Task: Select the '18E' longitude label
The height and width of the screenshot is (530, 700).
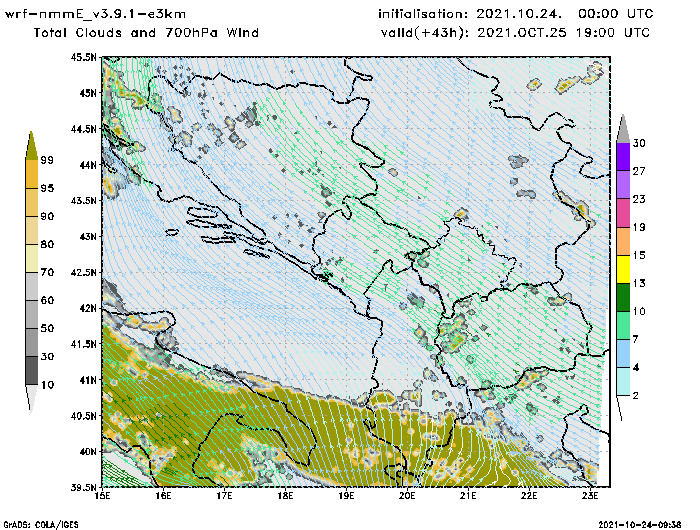Action: click(285, 496)
